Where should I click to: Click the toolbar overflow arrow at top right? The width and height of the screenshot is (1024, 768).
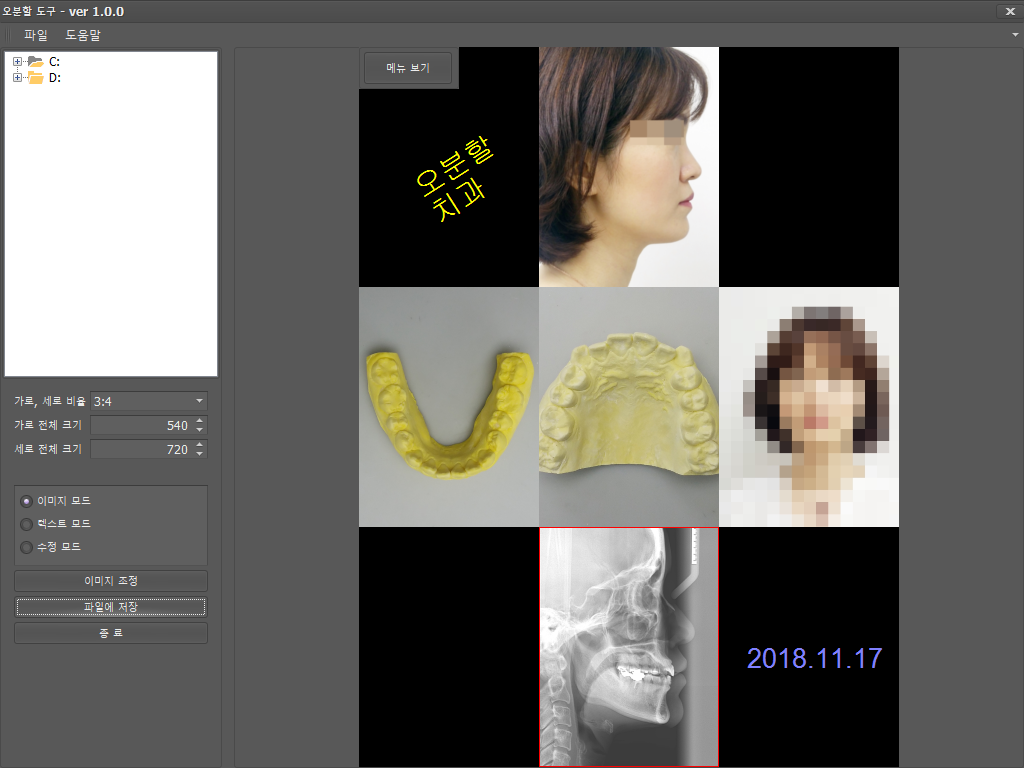(1015, 35)
